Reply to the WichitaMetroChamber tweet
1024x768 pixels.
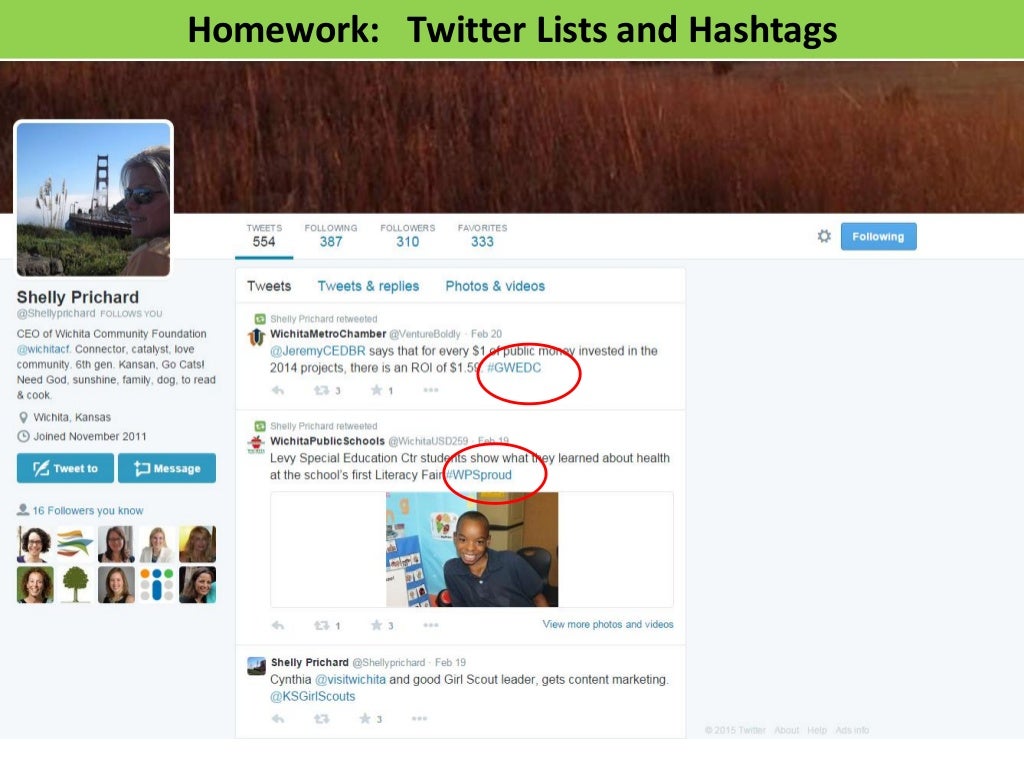tap(278, 391)
